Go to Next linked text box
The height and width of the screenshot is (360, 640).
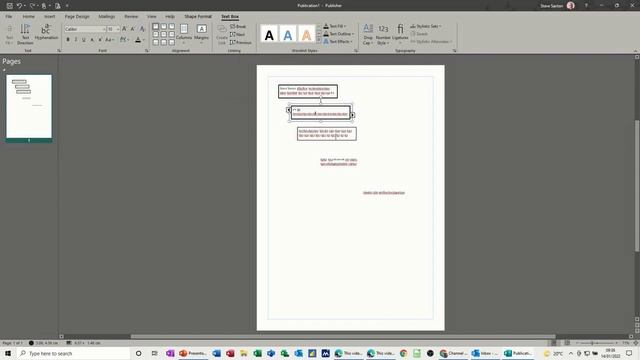coord(237,35)
